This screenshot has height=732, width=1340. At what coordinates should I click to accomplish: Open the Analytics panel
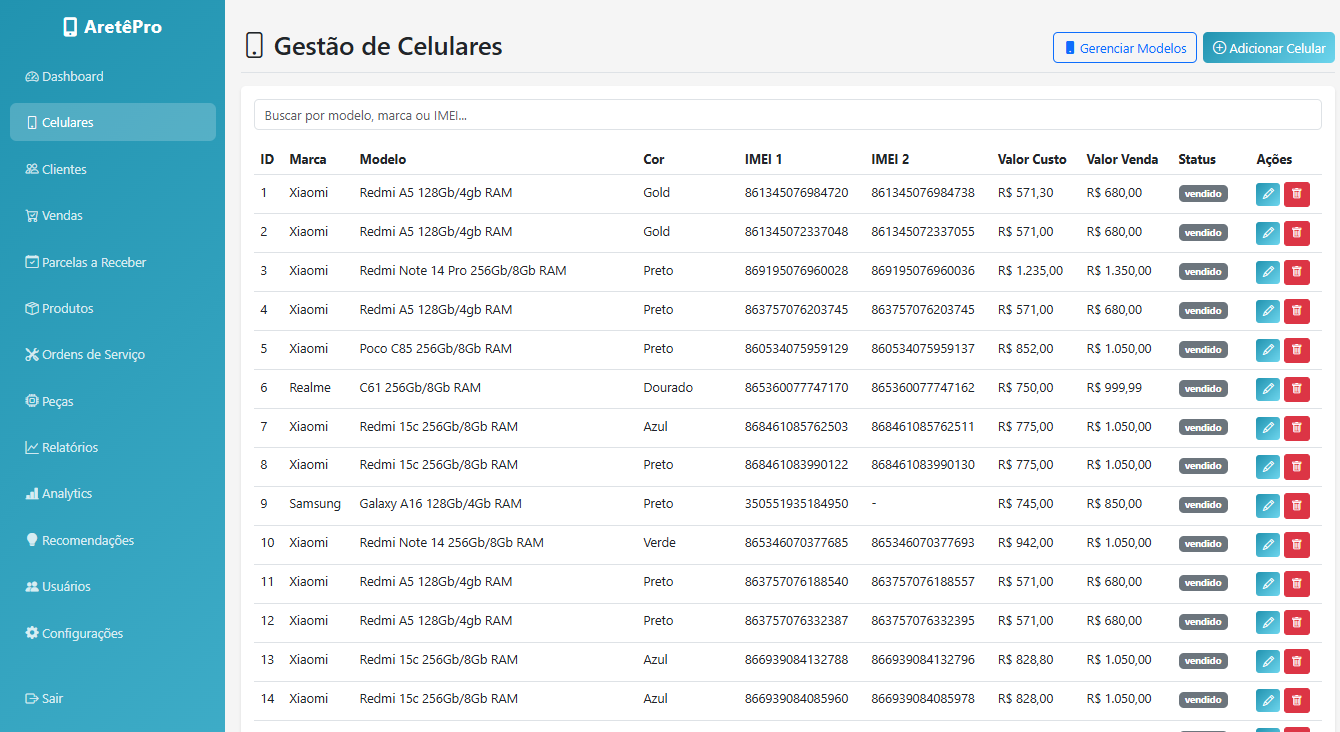(x=63, y=493)
